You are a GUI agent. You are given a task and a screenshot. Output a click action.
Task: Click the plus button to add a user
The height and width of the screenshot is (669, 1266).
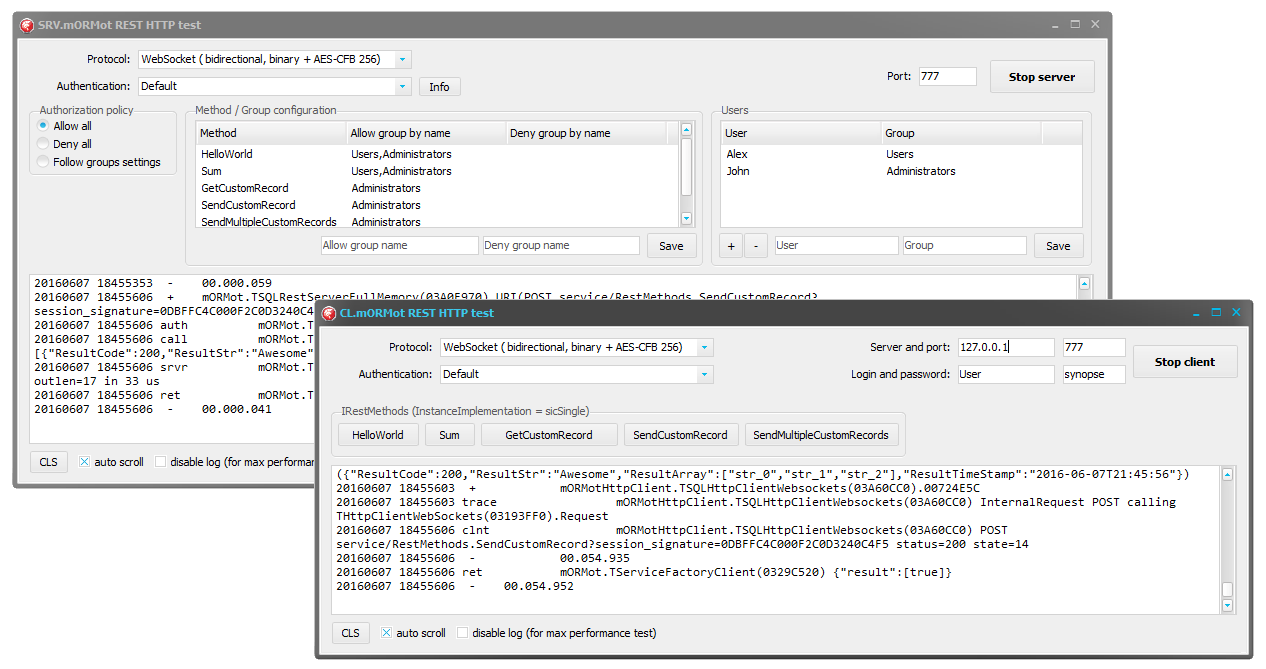tap(731, 246)
